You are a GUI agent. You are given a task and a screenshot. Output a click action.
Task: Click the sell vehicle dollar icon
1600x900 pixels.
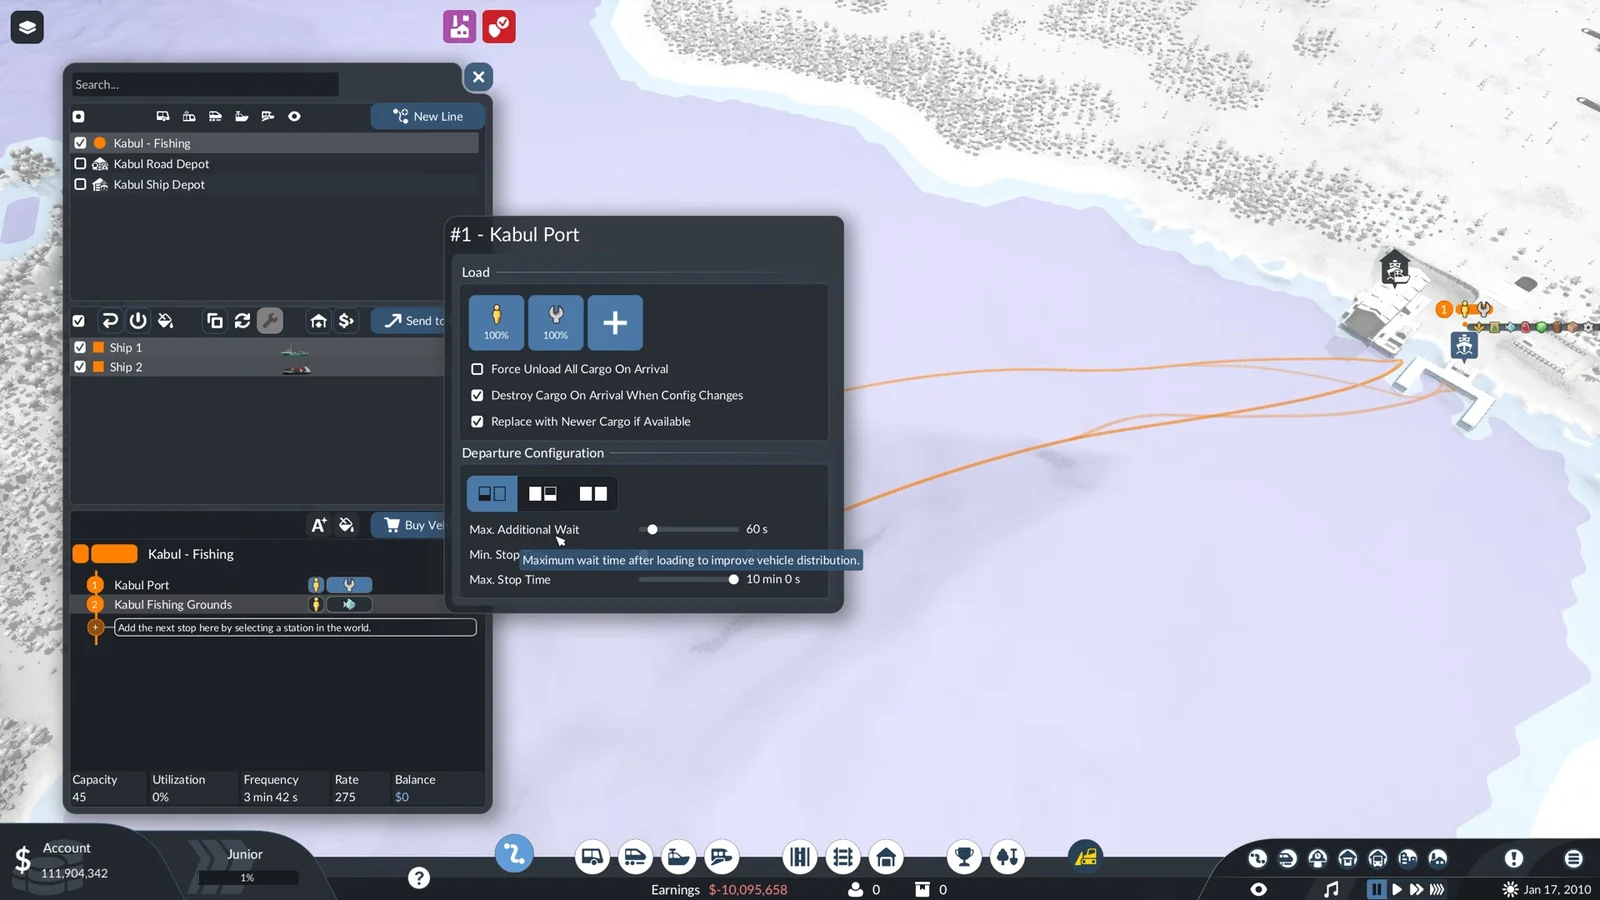point(346,321)
